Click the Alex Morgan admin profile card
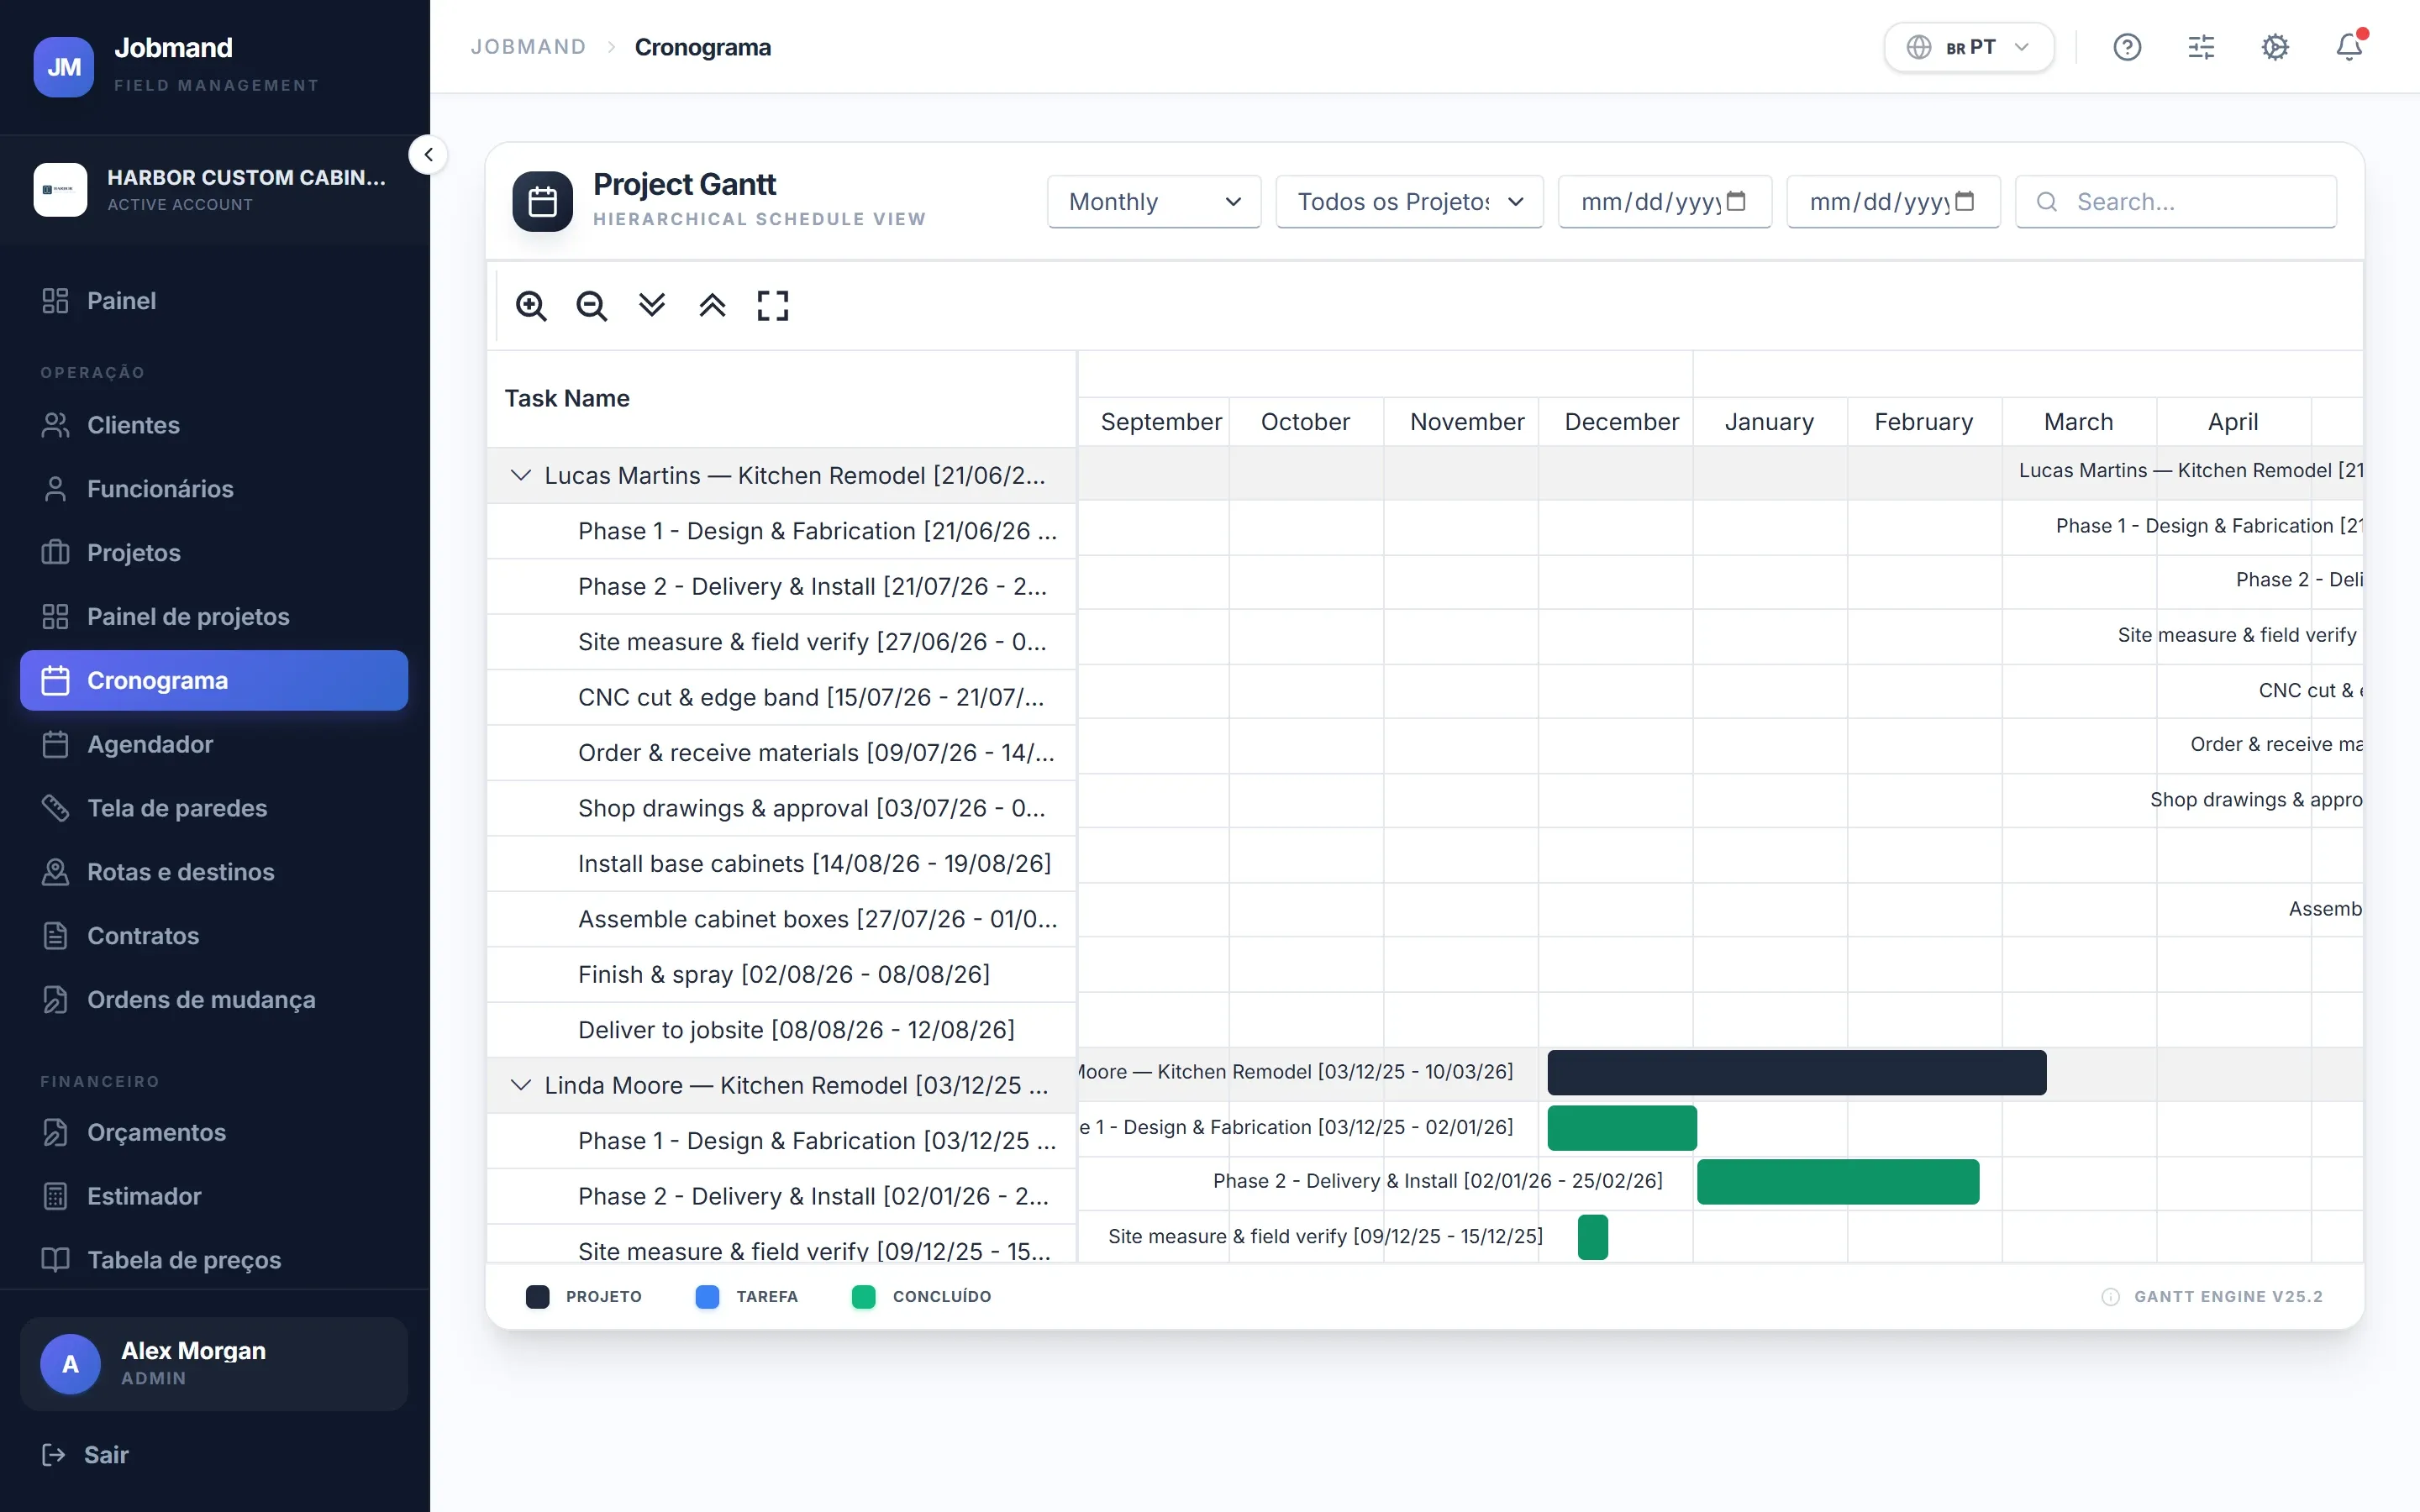2420x1512 pixels. [x=214, y=1364]
